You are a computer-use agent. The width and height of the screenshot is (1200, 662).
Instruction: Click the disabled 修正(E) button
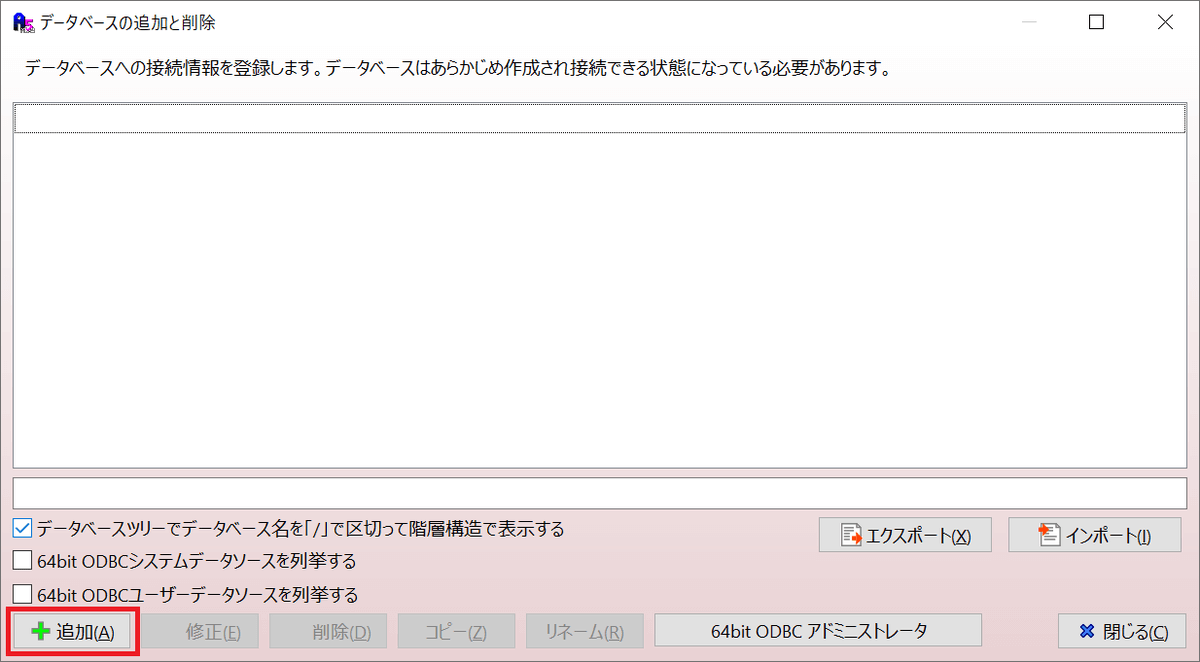point(200,631)
